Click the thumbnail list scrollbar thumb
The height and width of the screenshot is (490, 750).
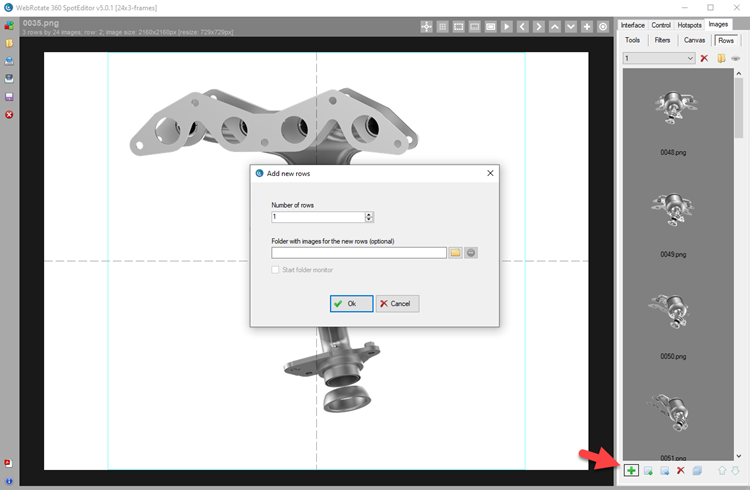(x=739, y=108)
